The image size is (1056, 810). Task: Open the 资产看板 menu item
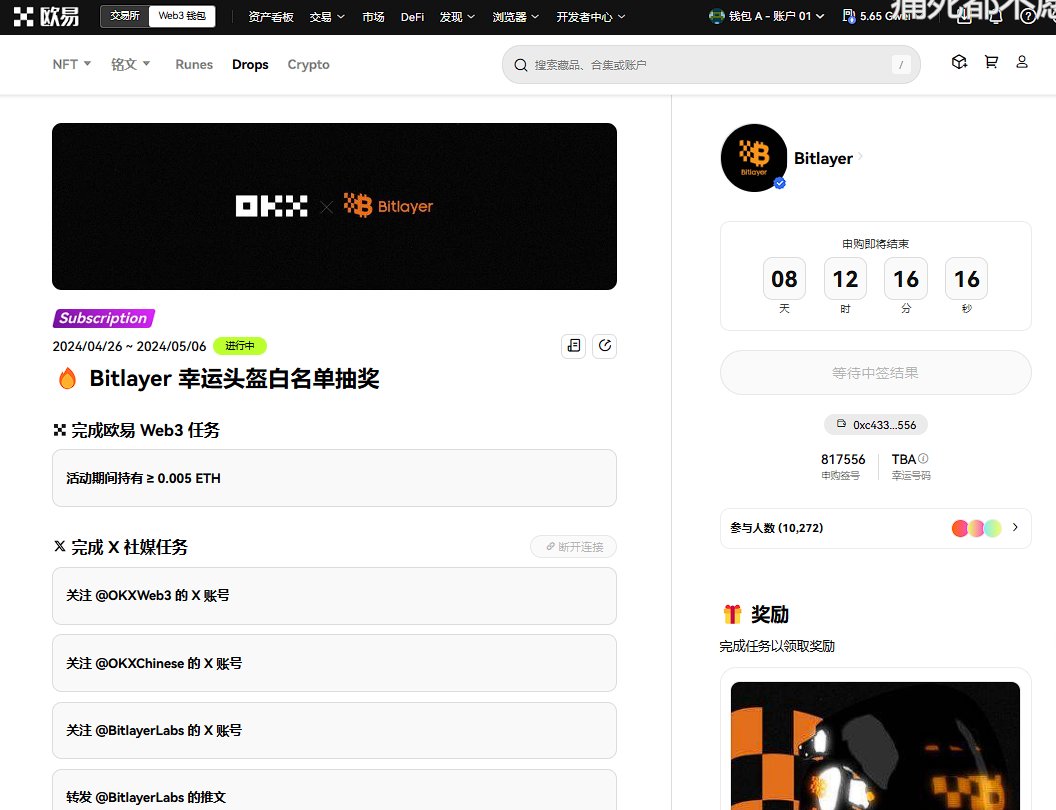(271, 17)
